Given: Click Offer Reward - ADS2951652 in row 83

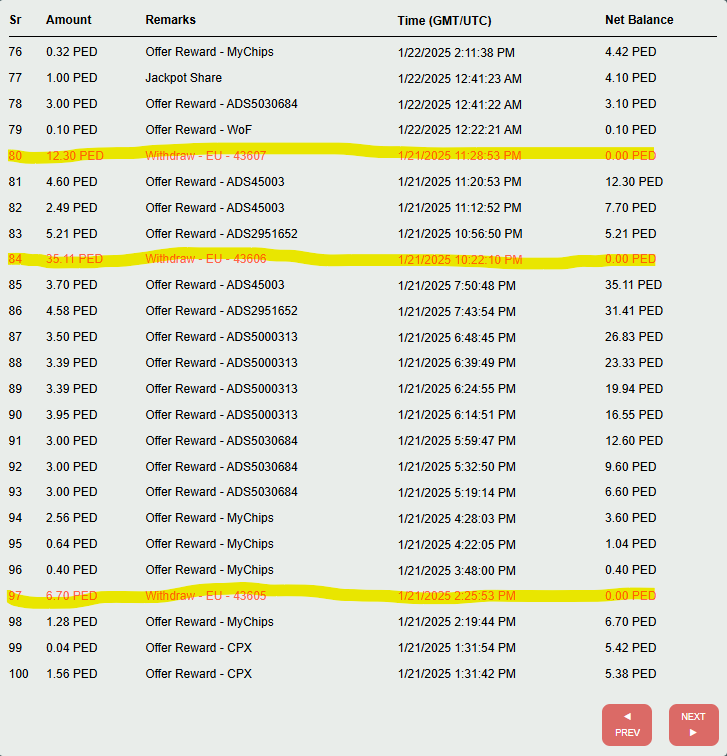Looking at the screenshot, I should tap(221, 234).
